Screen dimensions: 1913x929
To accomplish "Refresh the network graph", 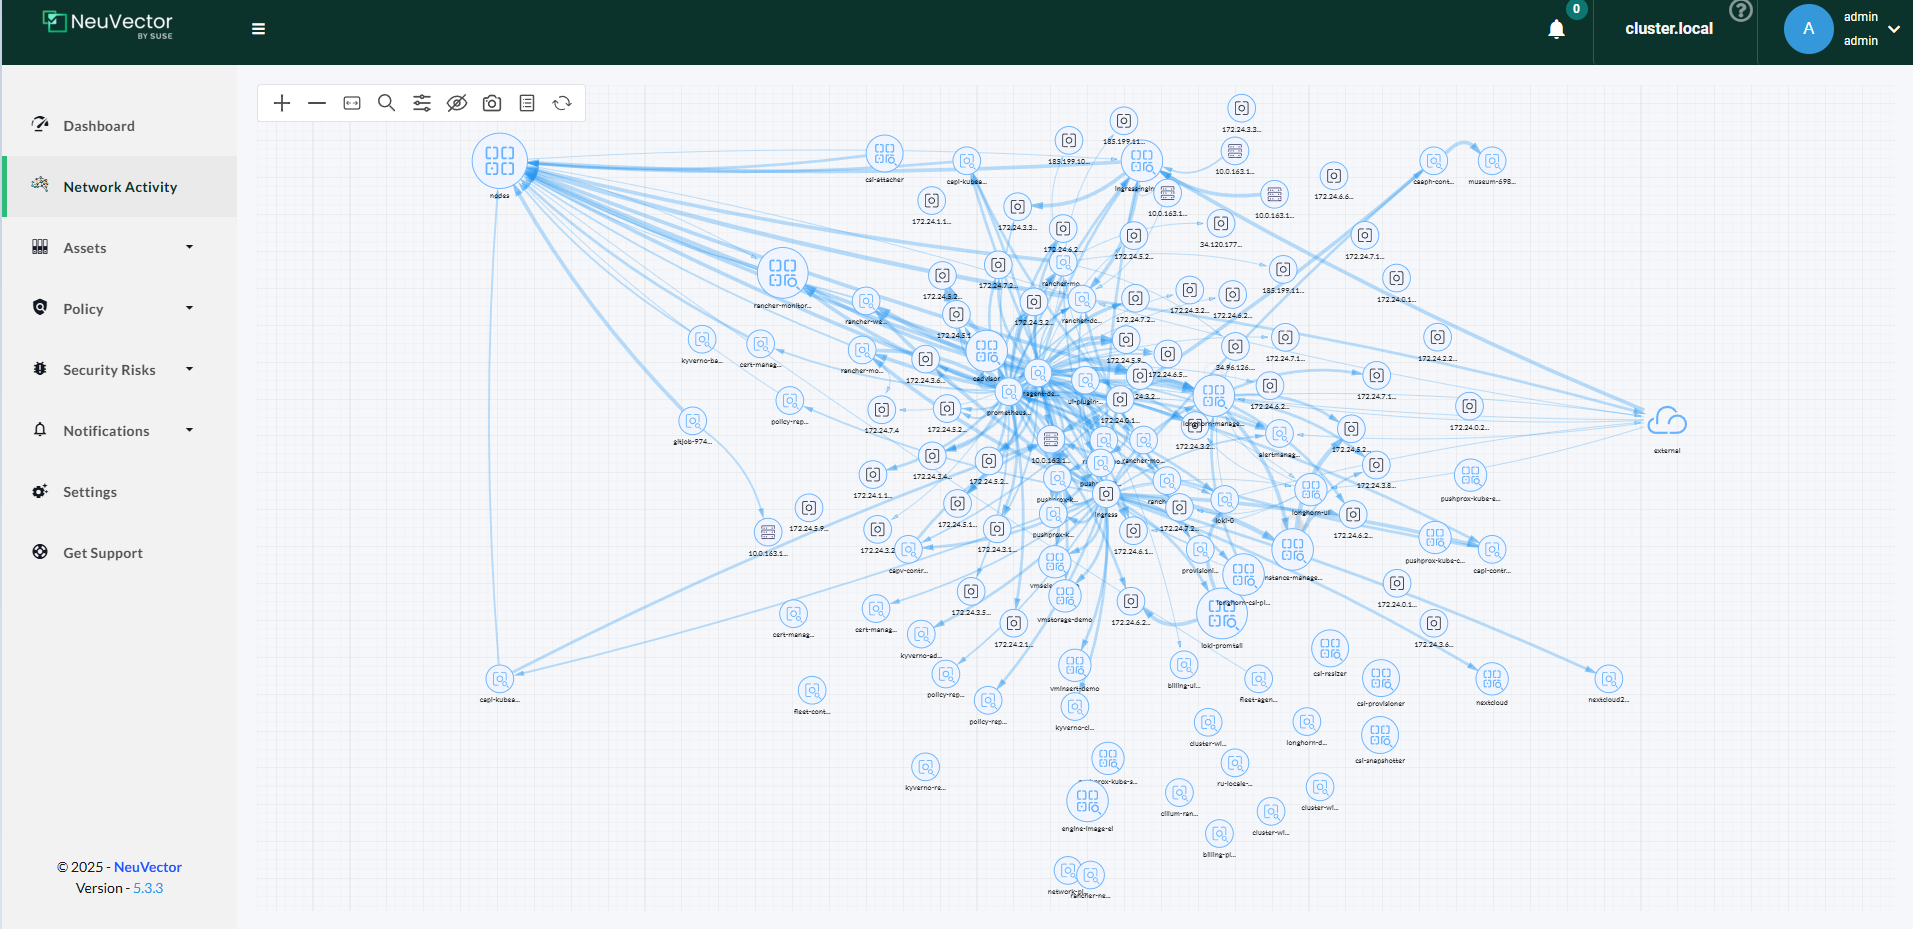I will click(x=562, y=103).
